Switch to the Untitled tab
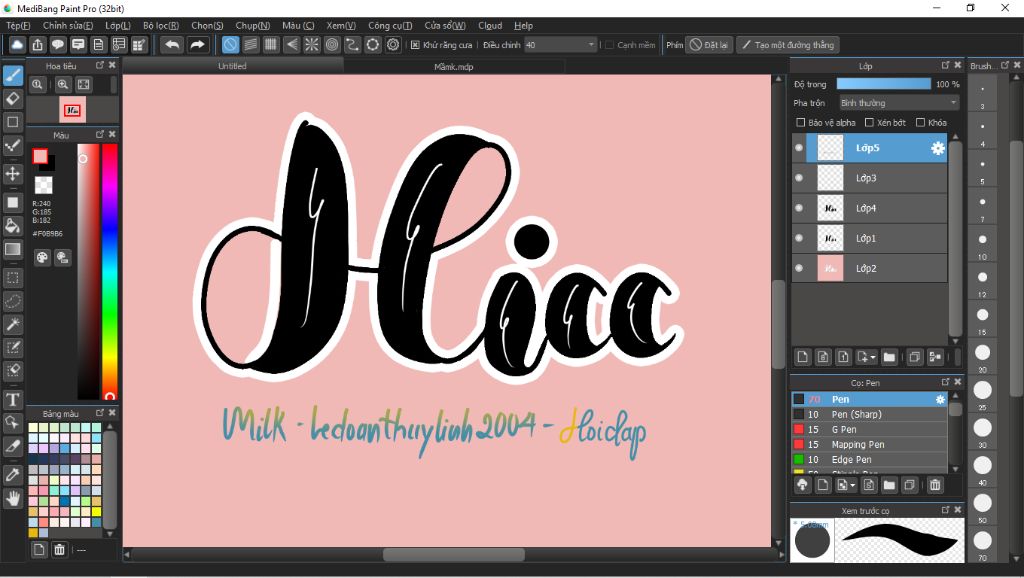Image resolution: width=1024 pixels, height=578 pixels. click(x=232, y=66)
